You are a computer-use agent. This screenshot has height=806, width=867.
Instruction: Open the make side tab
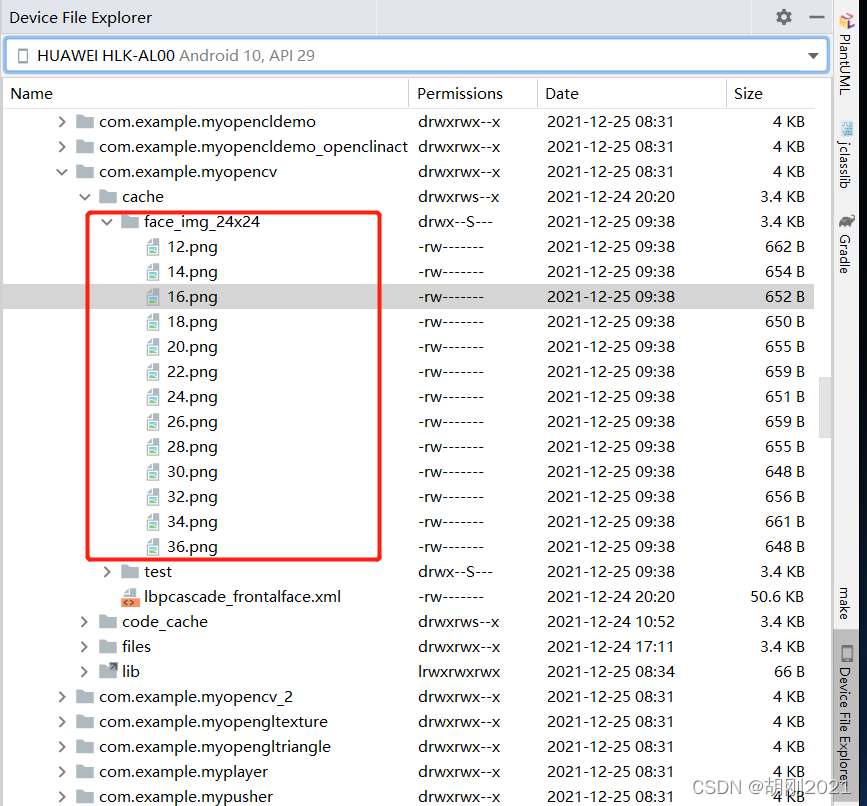point(844,604)
